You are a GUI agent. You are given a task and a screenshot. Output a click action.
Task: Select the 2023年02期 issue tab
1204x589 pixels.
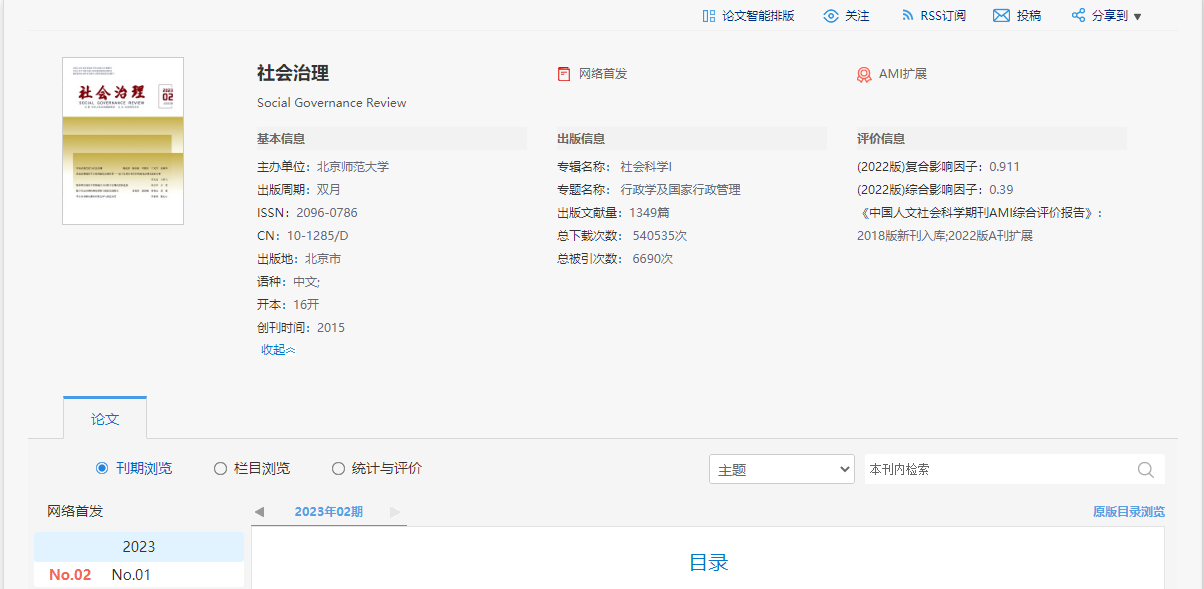[x=328, y=512]
